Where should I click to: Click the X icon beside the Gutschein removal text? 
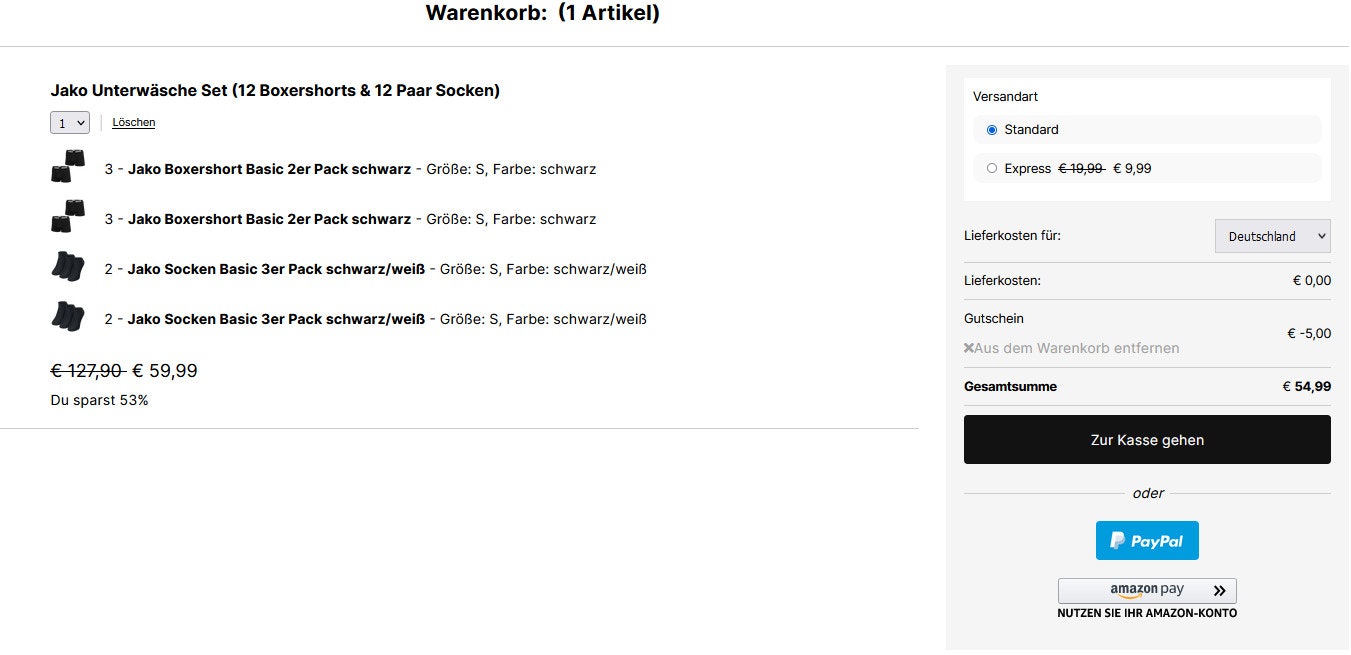coord(969,348)
